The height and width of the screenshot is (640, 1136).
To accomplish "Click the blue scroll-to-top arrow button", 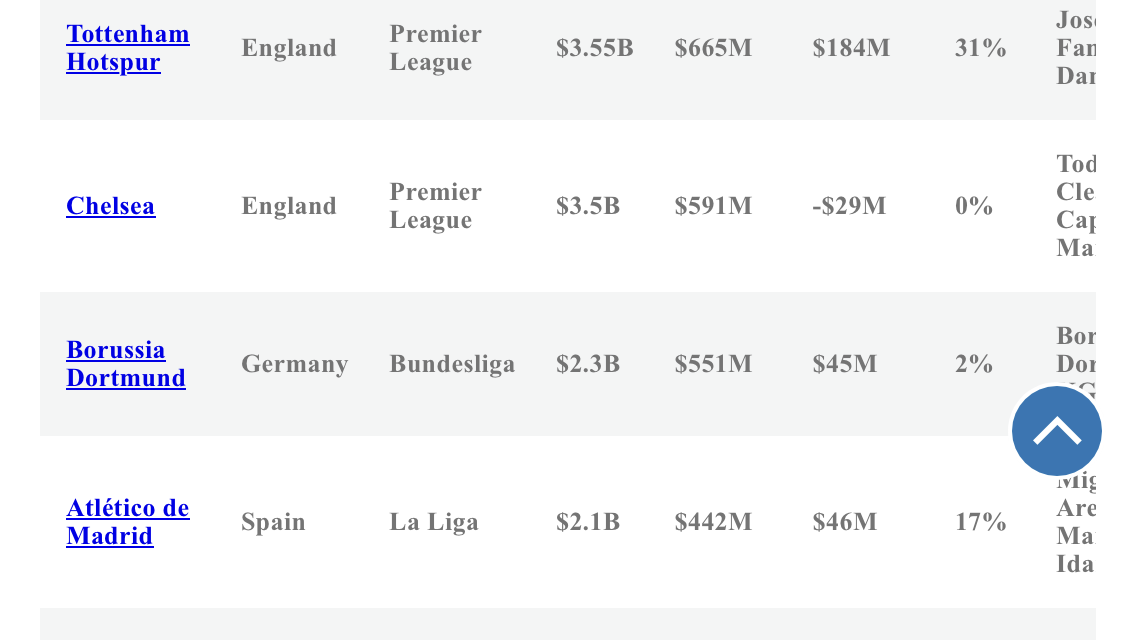I will [x=1056, y=431].
